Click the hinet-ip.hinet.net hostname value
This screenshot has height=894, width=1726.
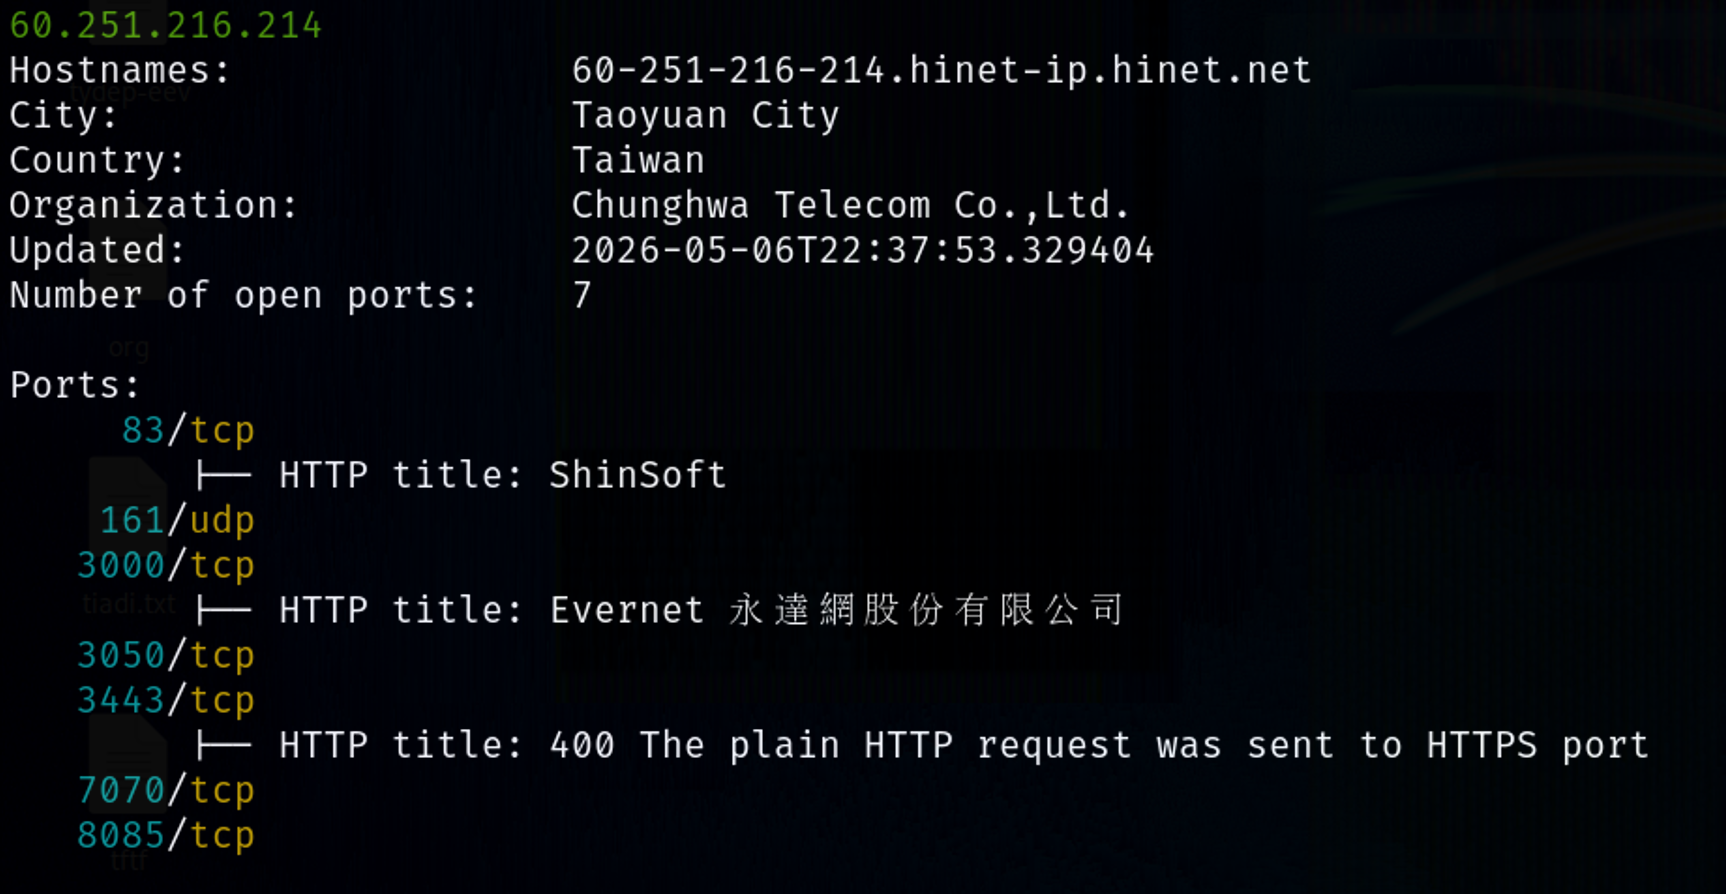[941, 70]
